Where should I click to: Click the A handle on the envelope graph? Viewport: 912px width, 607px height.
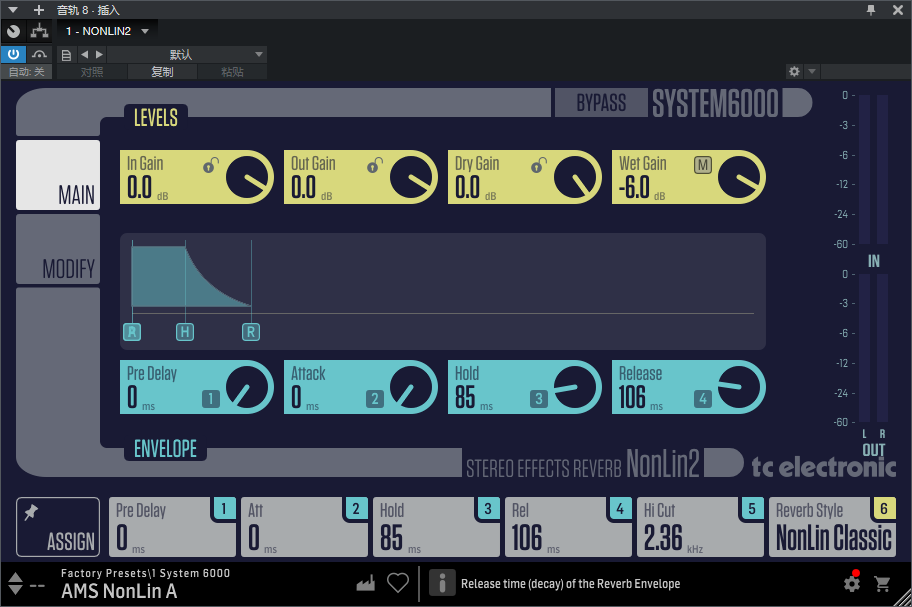(132, 332)
